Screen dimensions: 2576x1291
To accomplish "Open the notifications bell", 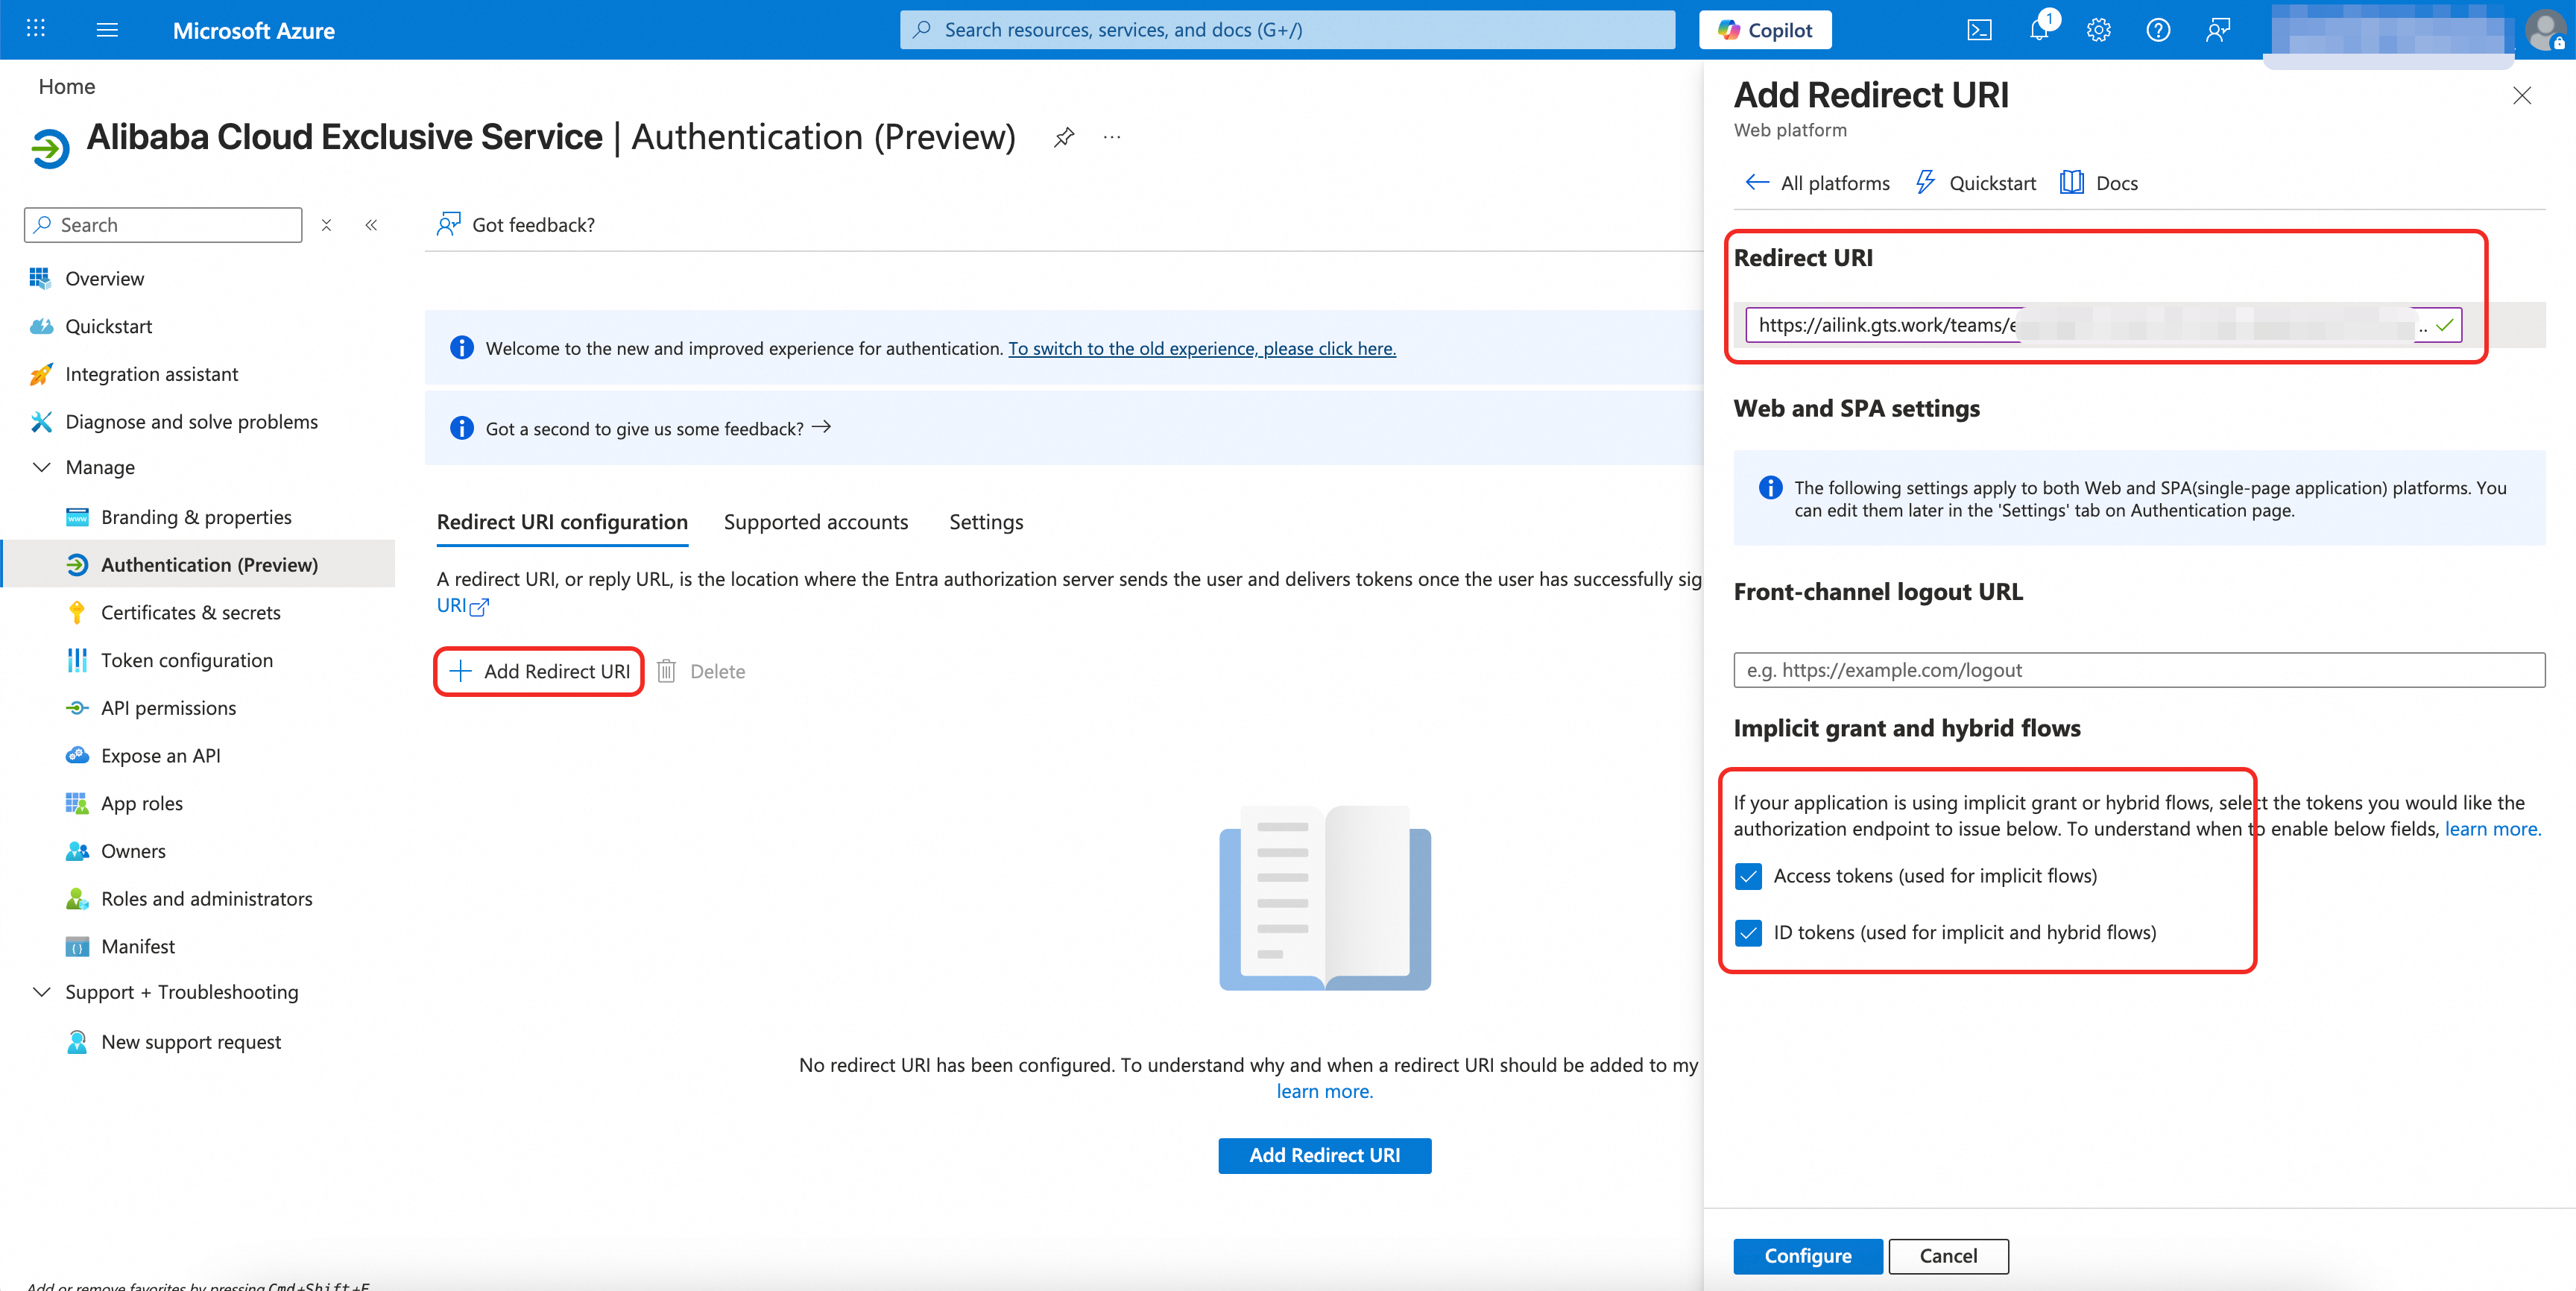I will [2039, 30].
